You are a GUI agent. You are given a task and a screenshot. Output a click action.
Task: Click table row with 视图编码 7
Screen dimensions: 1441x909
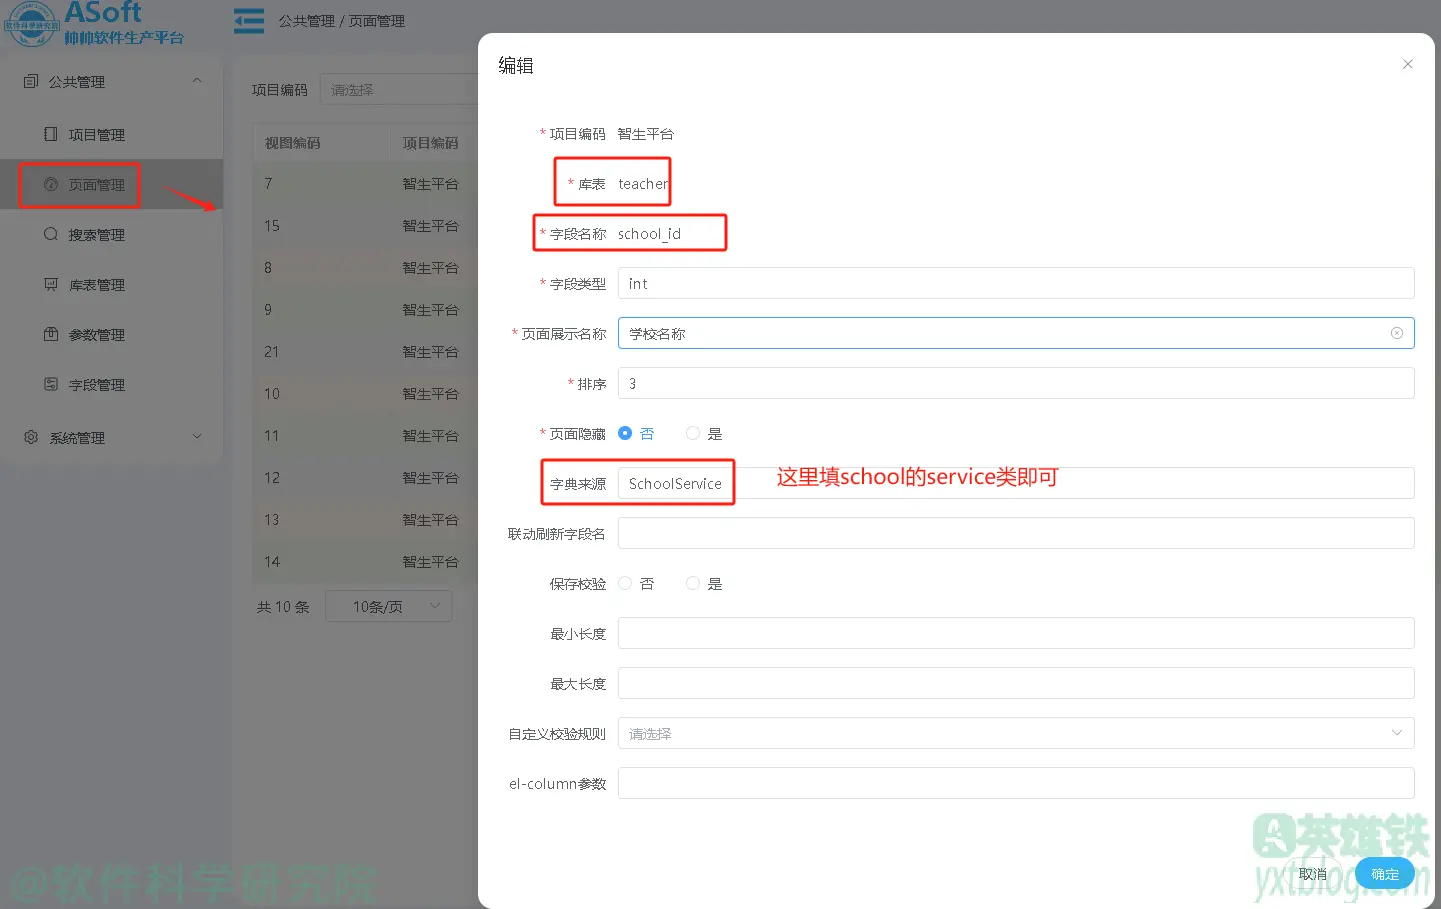pyautogui.click(x=365, y=183)
